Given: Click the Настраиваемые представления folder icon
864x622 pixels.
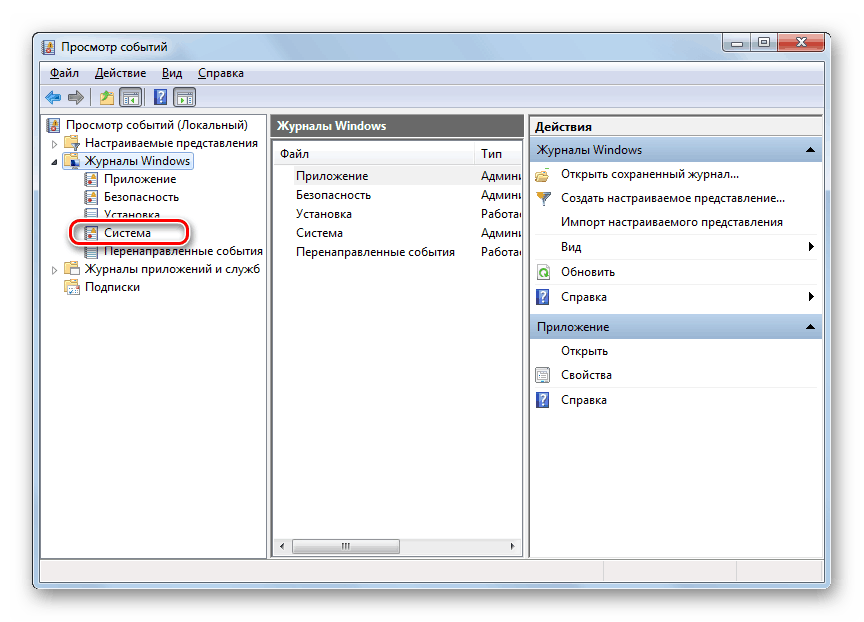Looking at the screenshot, I should click(x=72, y=143).
